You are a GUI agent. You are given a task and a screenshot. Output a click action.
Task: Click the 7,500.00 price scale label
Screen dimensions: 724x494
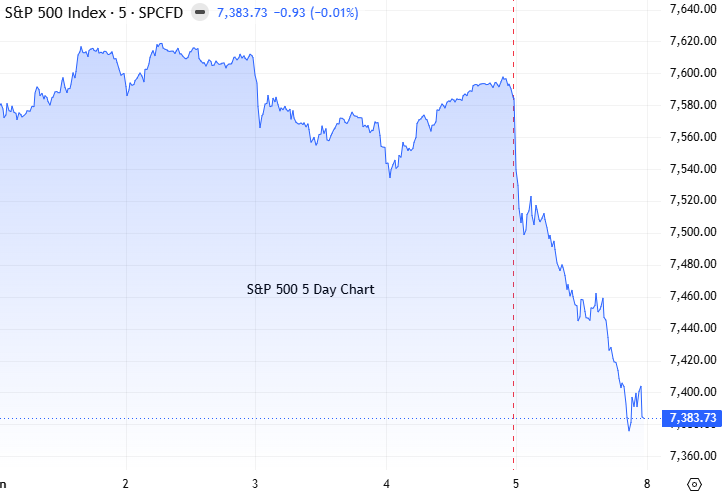coord(693,232)
